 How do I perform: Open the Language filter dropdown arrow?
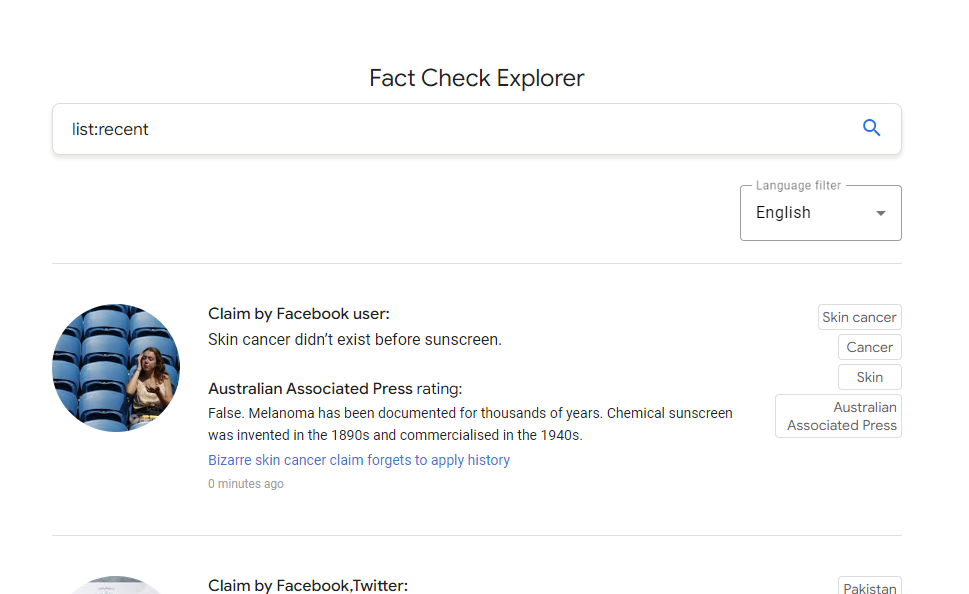tap(881, 213)
